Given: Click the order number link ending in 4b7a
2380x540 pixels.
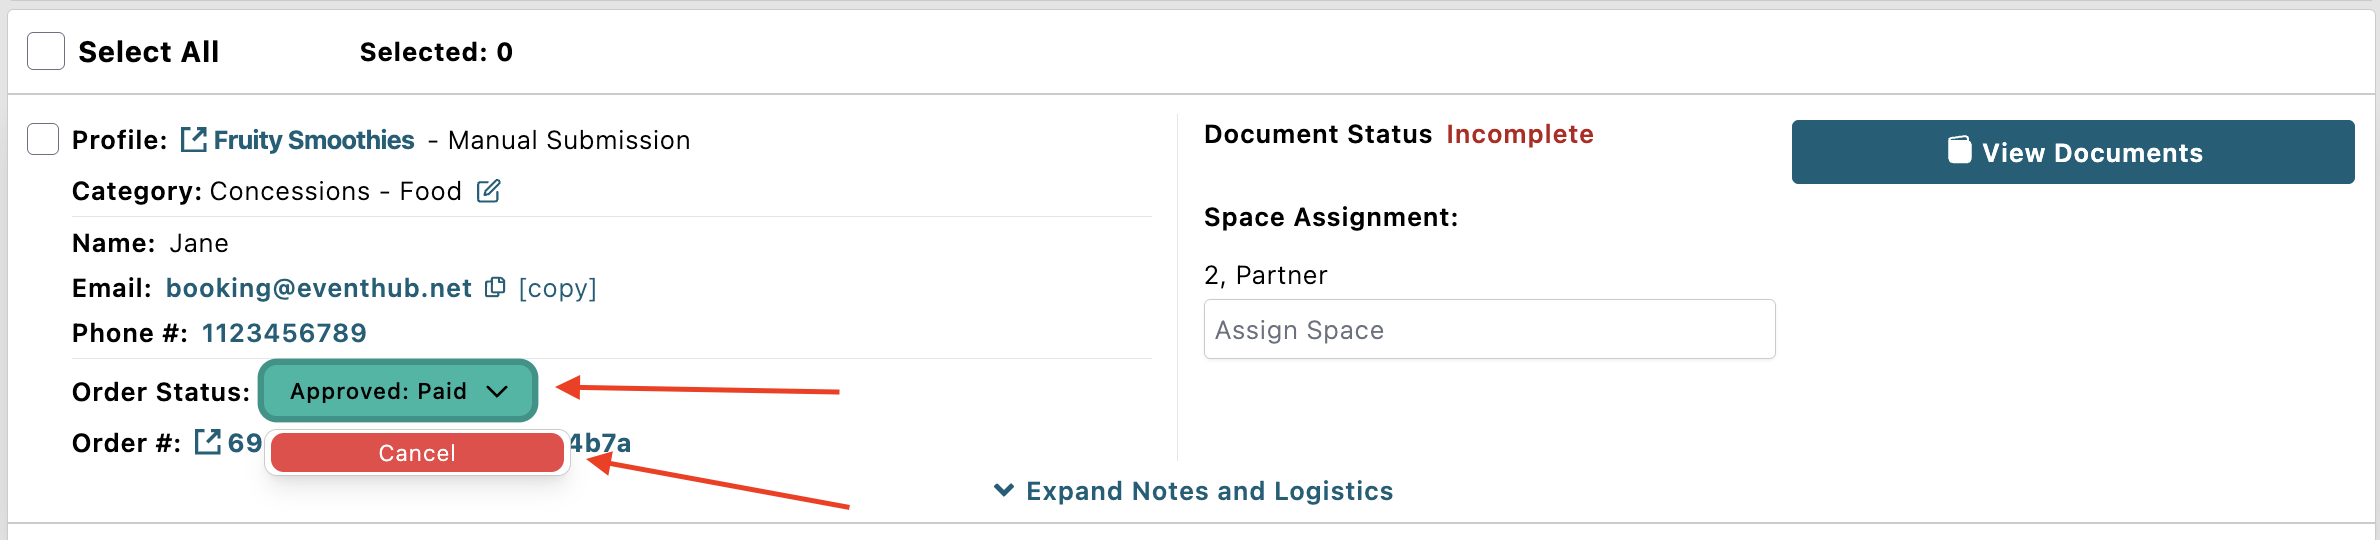Looking at the screenshot, I should coord(600,443).
